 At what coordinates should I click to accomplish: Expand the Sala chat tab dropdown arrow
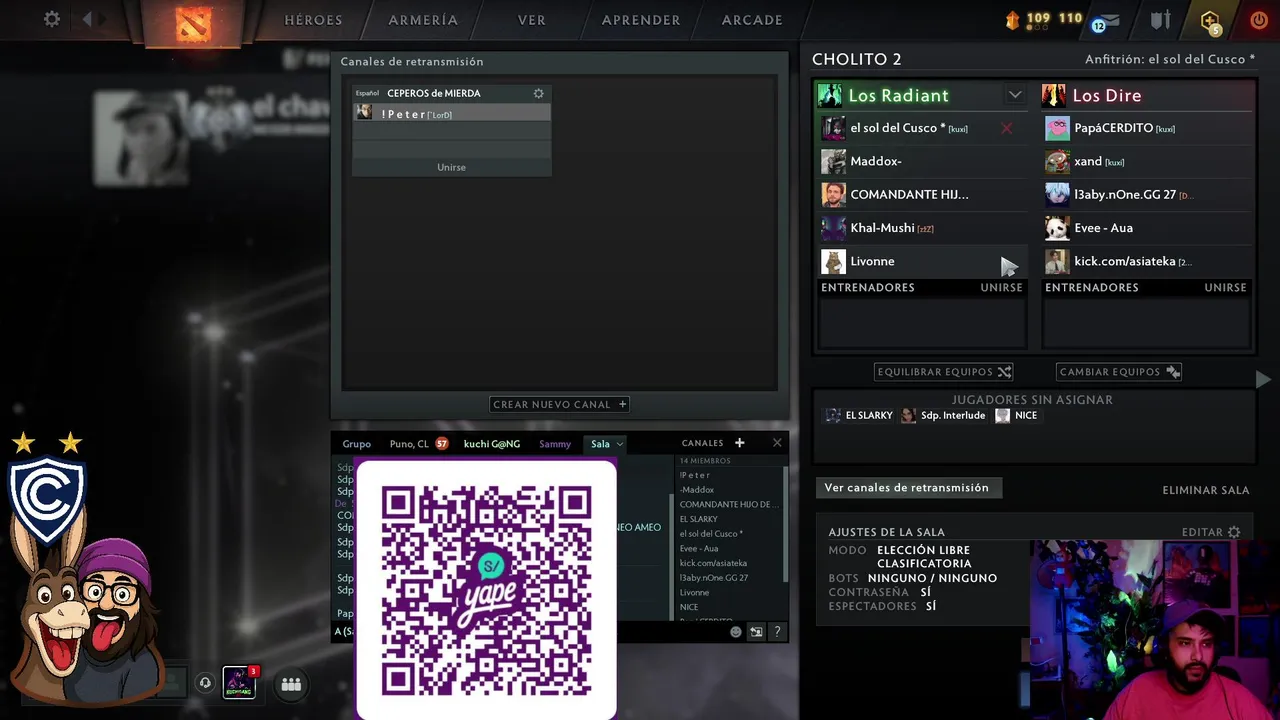(620, 444)
